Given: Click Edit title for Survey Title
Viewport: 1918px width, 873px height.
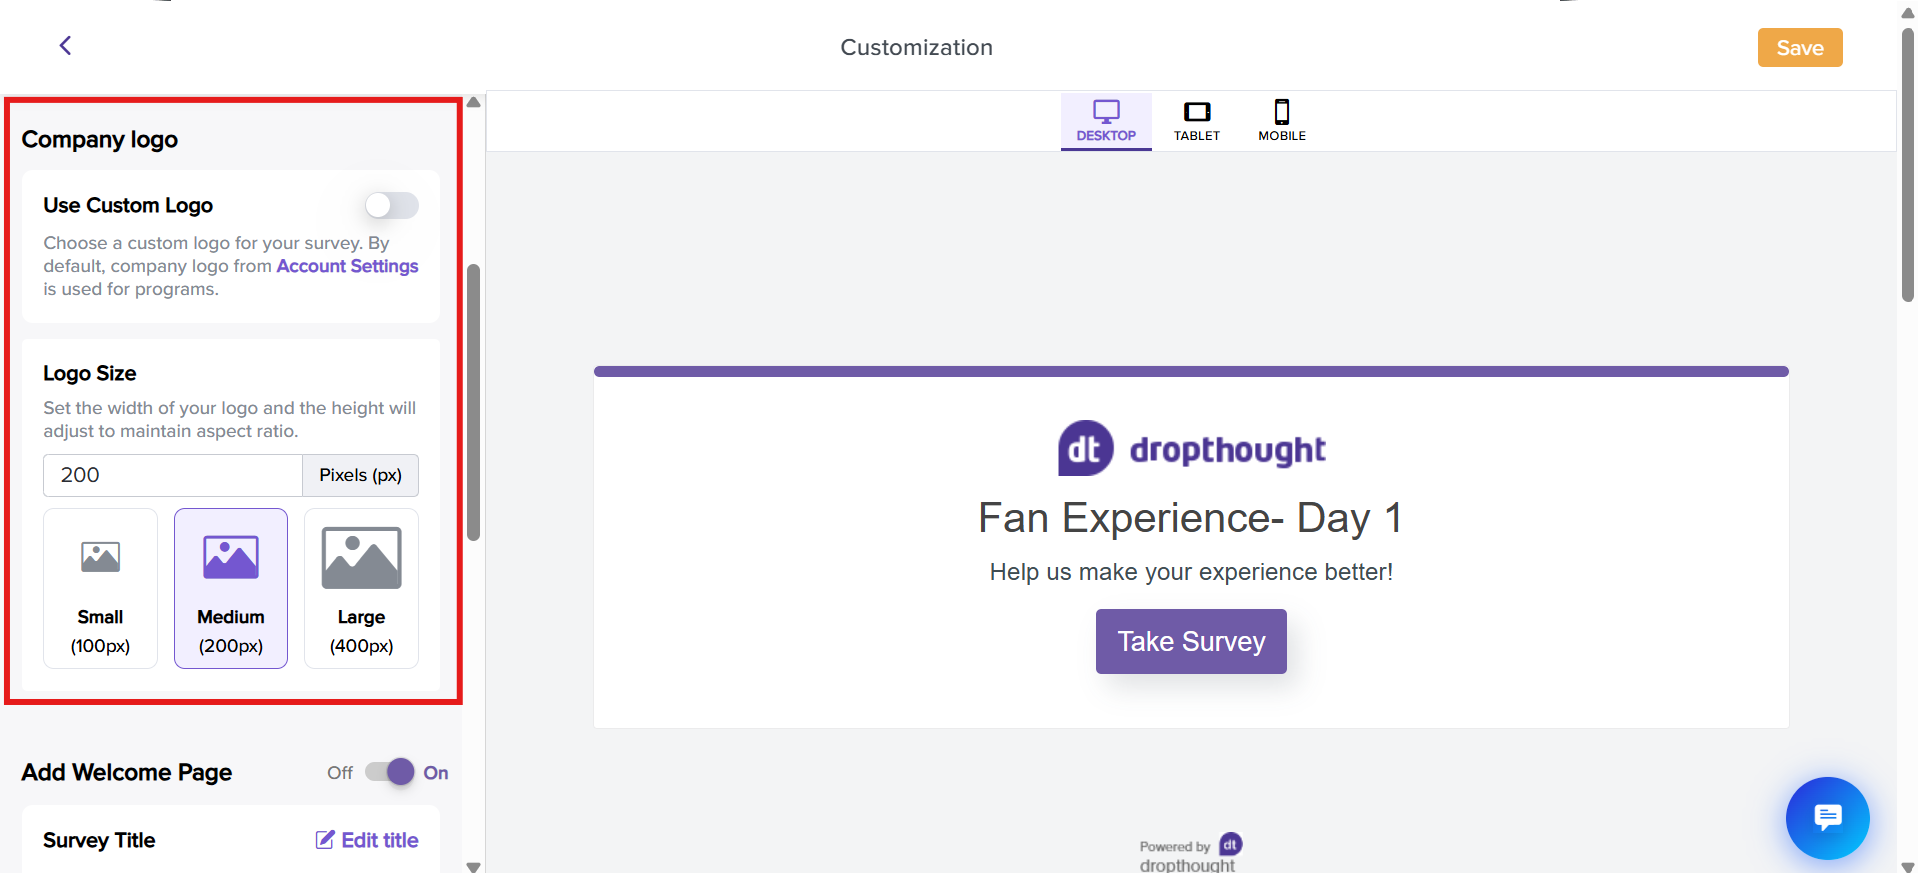Looking at the screenshot, I should pyautogui.click(x=367, y=840).
